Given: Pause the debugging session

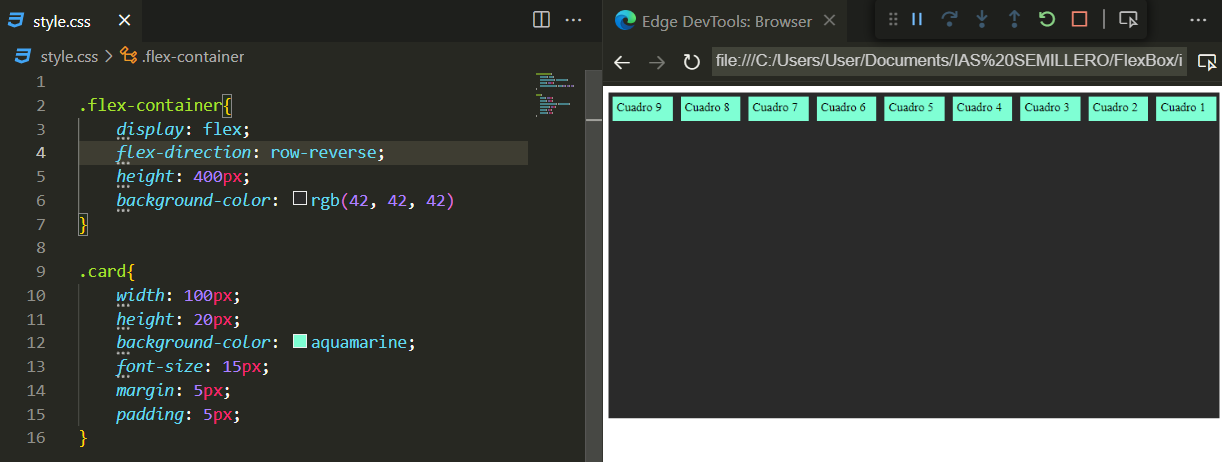Looking at the screenshot, I should coord(917,19).
